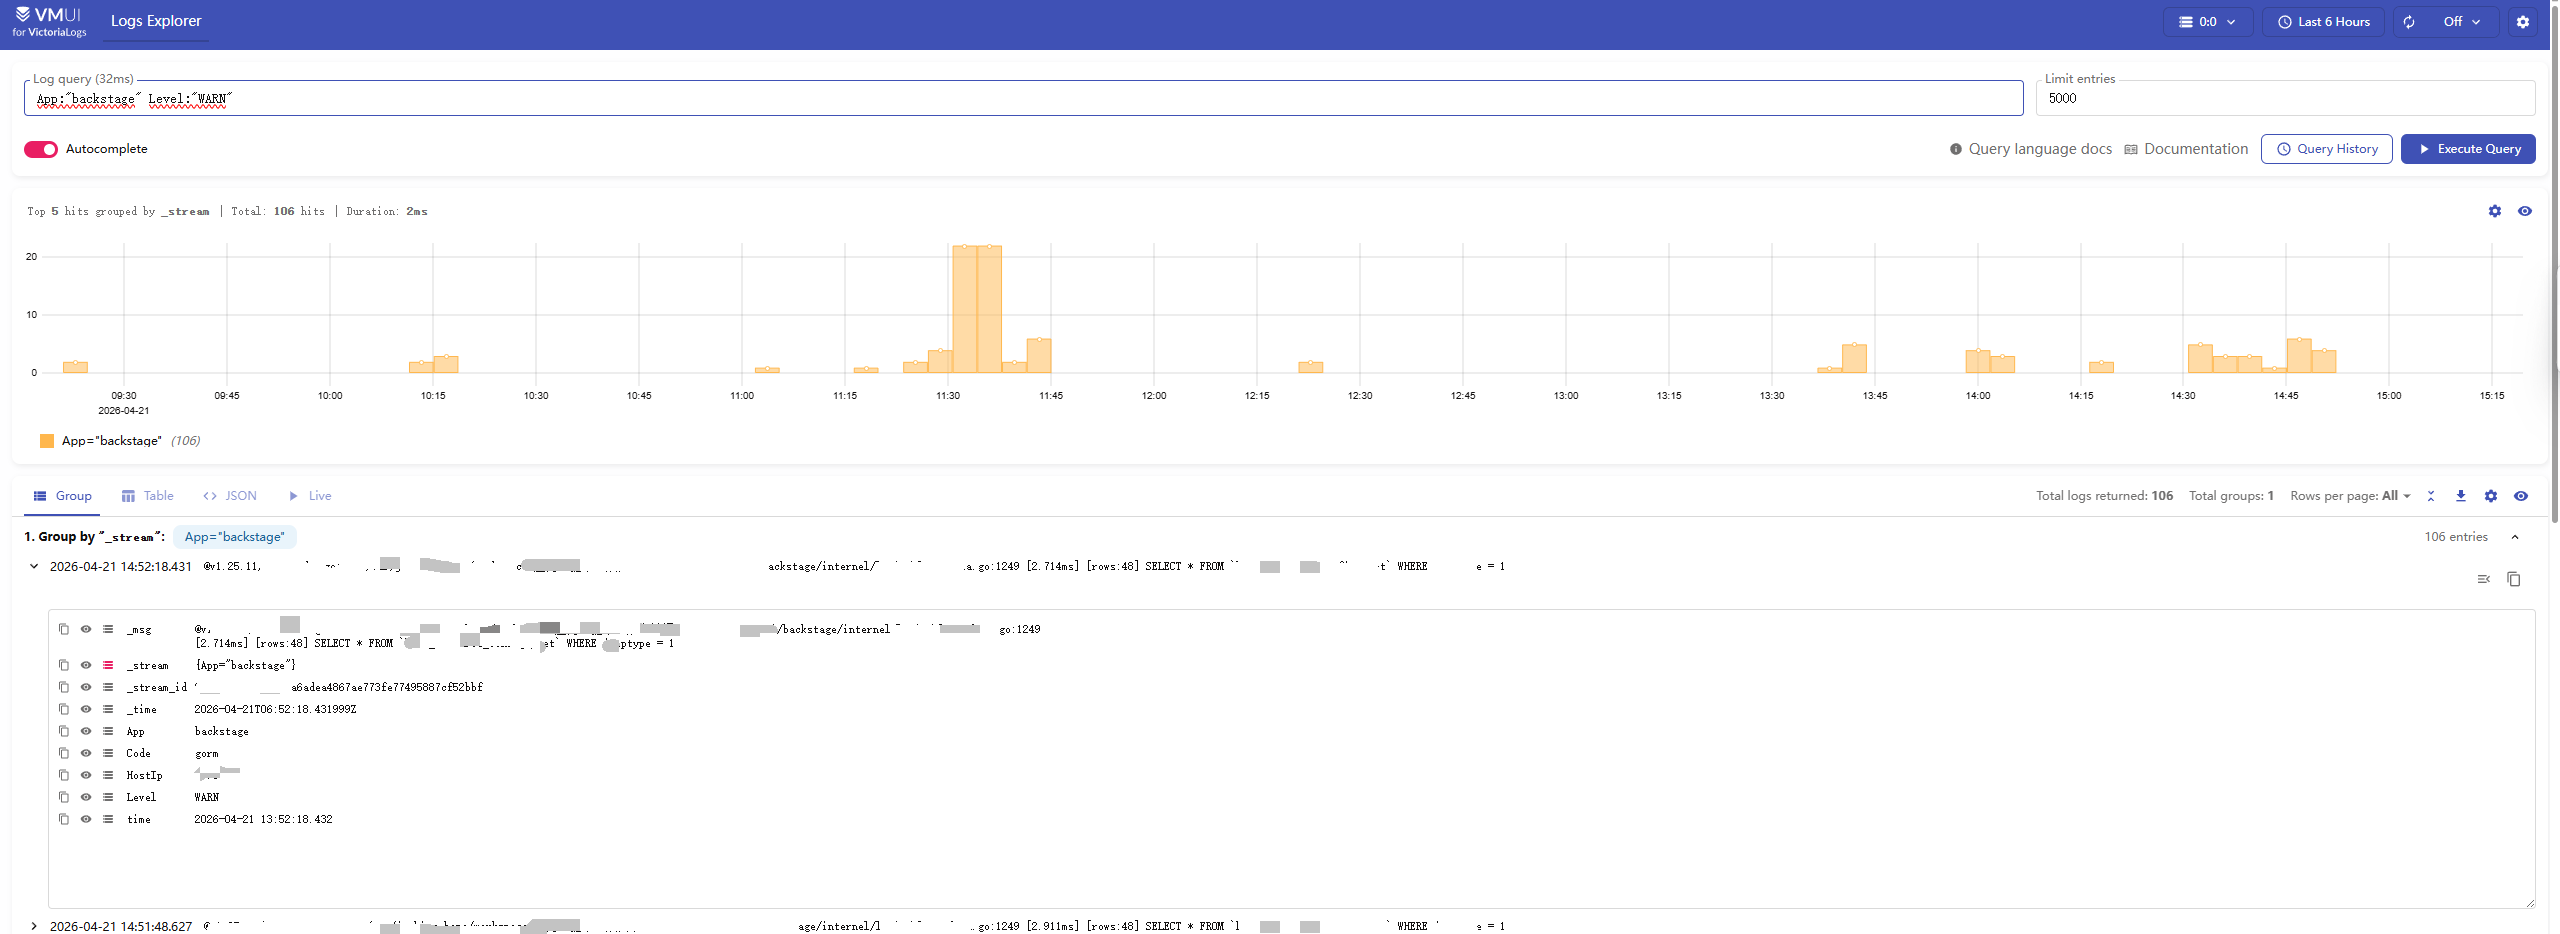Open the Logs Explorer header tab
Screen dimensions: 2560x934
(156, 21)
